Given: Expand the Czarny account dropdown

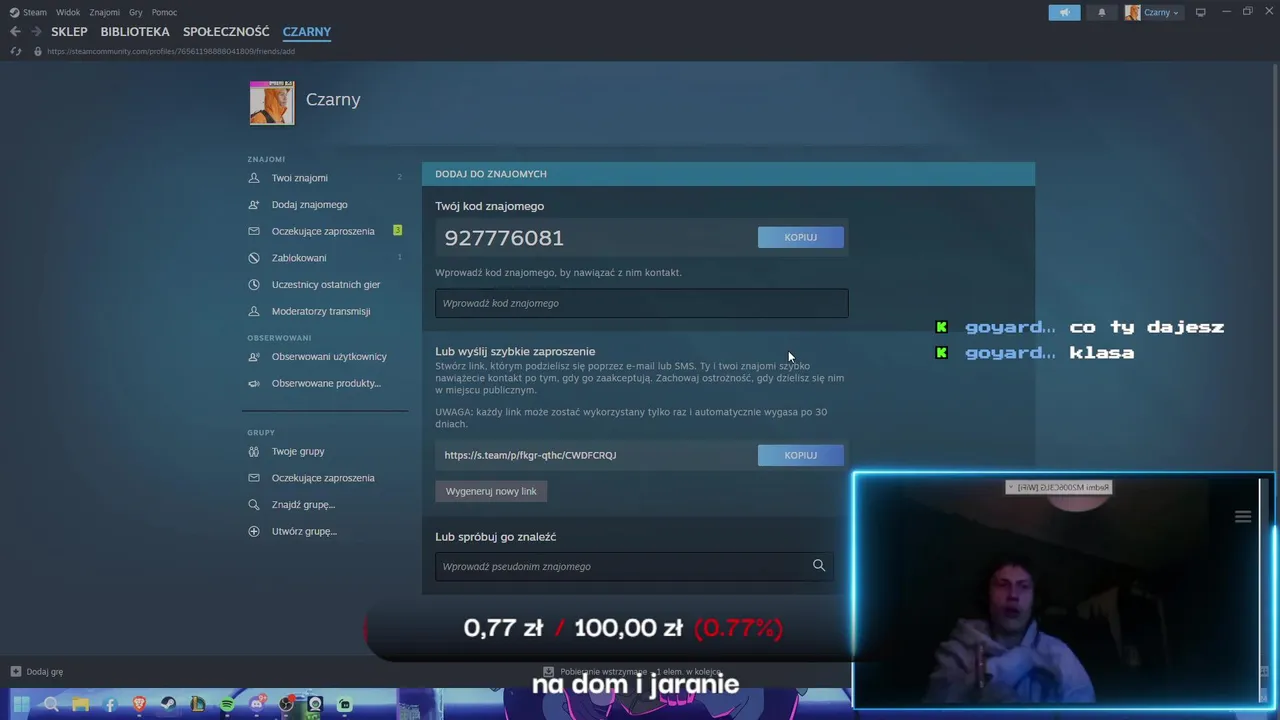Looking at the screenshot, I should 1153,12.
